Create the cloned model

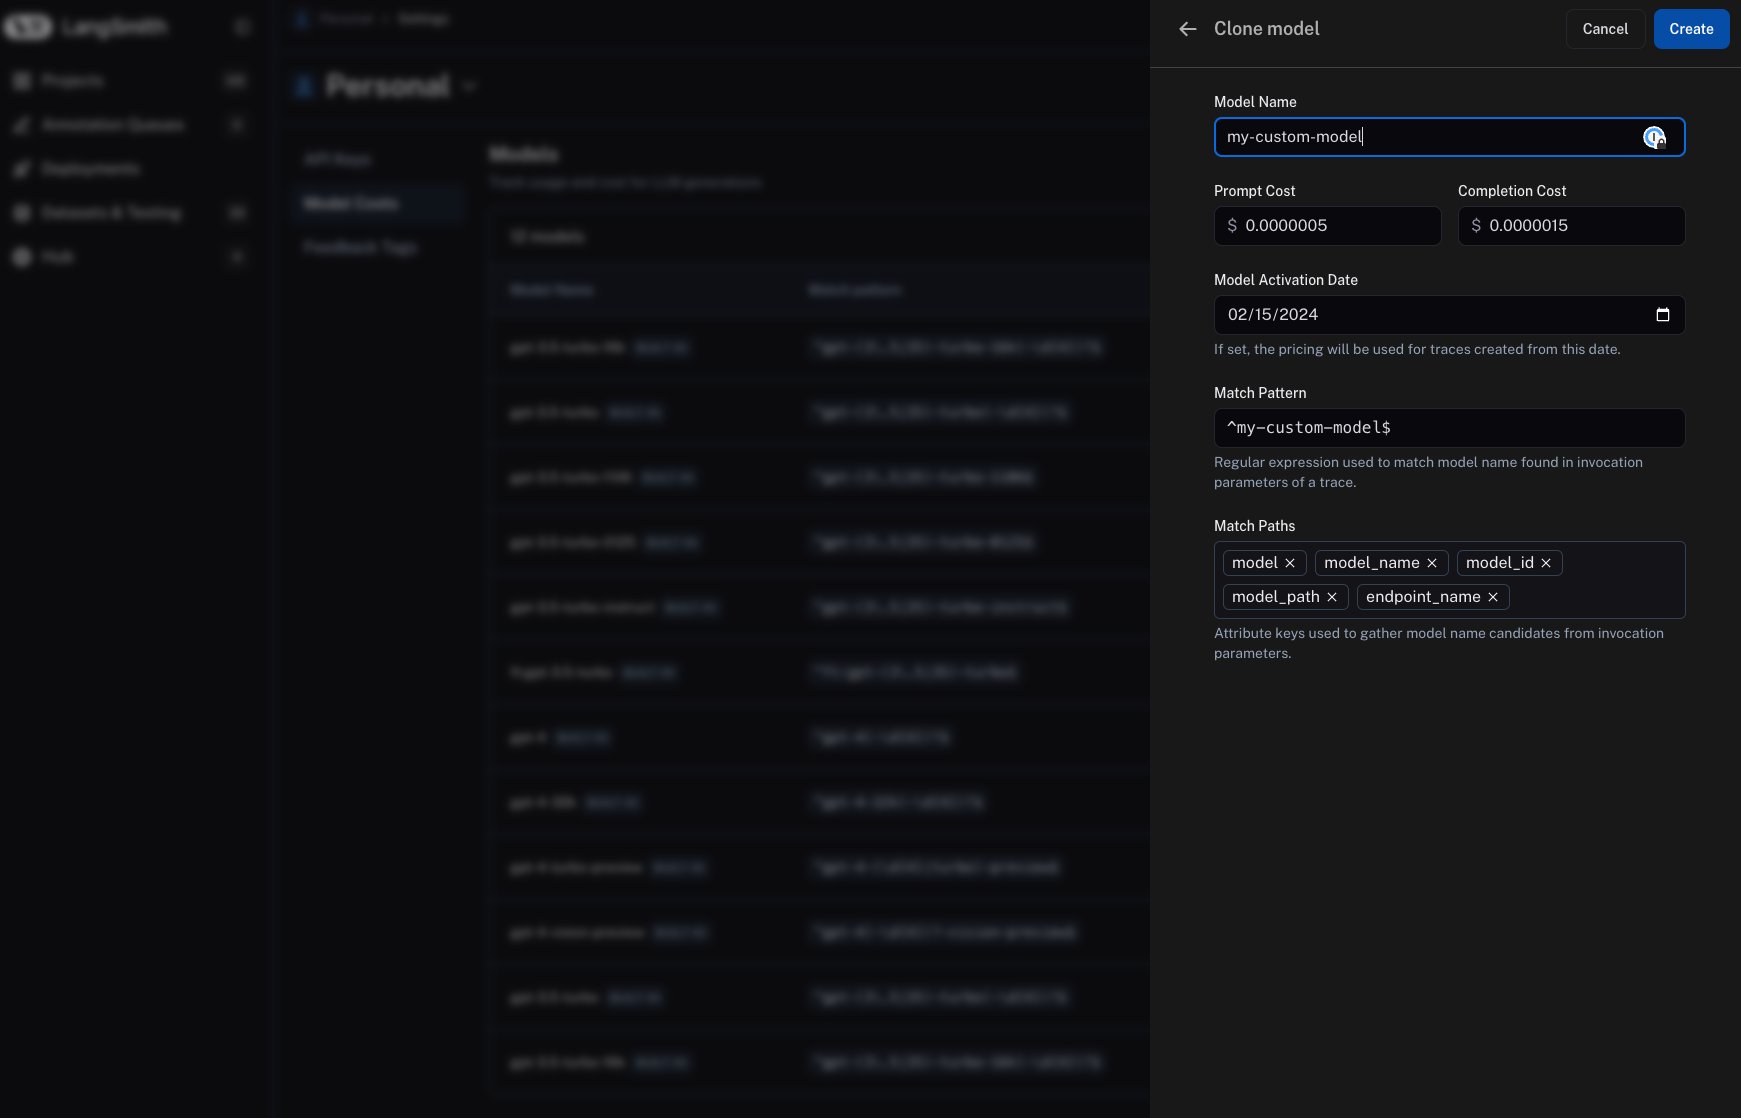[x=1691, y=29]
